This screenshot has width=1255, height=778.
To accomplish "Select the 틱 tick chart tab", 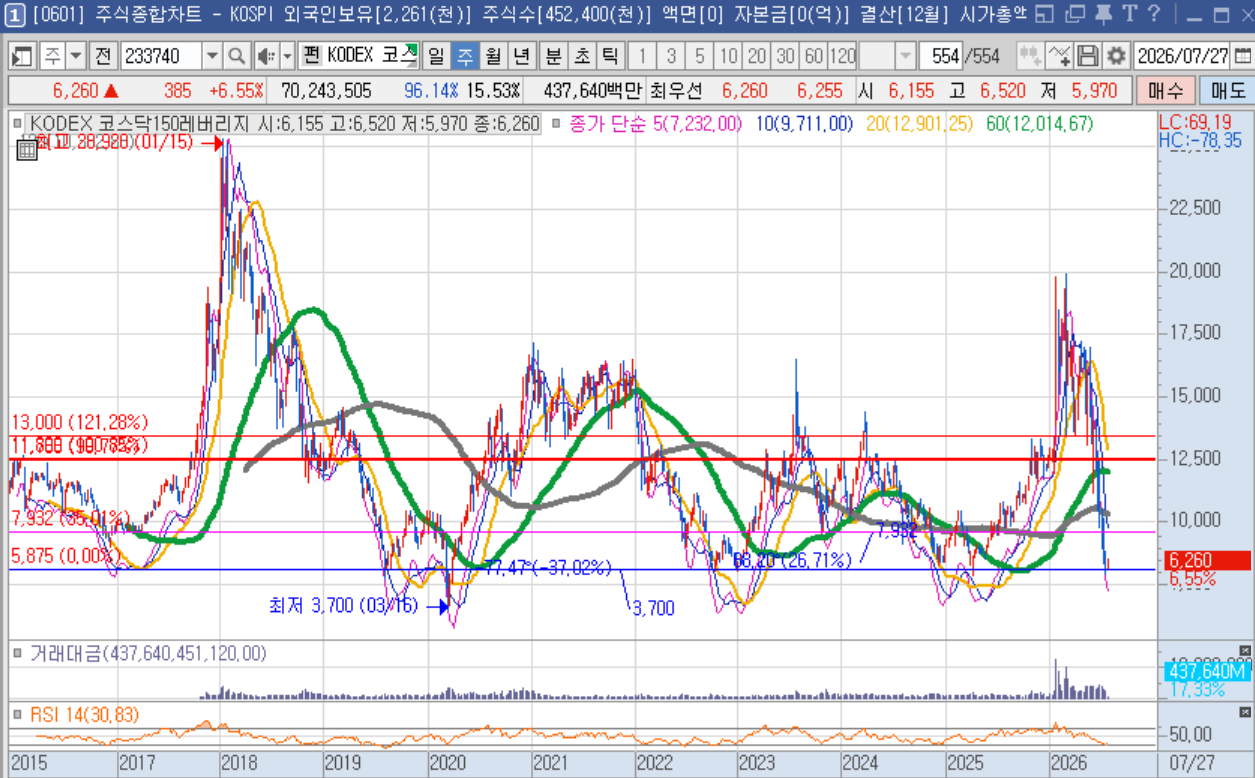I will [608, 56].
